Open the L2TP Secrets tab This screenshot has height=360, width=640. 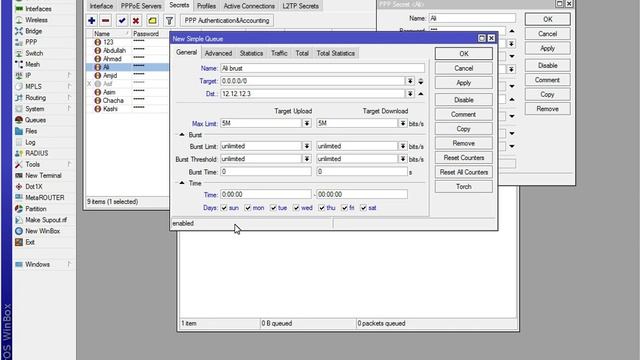coord(301,6)
